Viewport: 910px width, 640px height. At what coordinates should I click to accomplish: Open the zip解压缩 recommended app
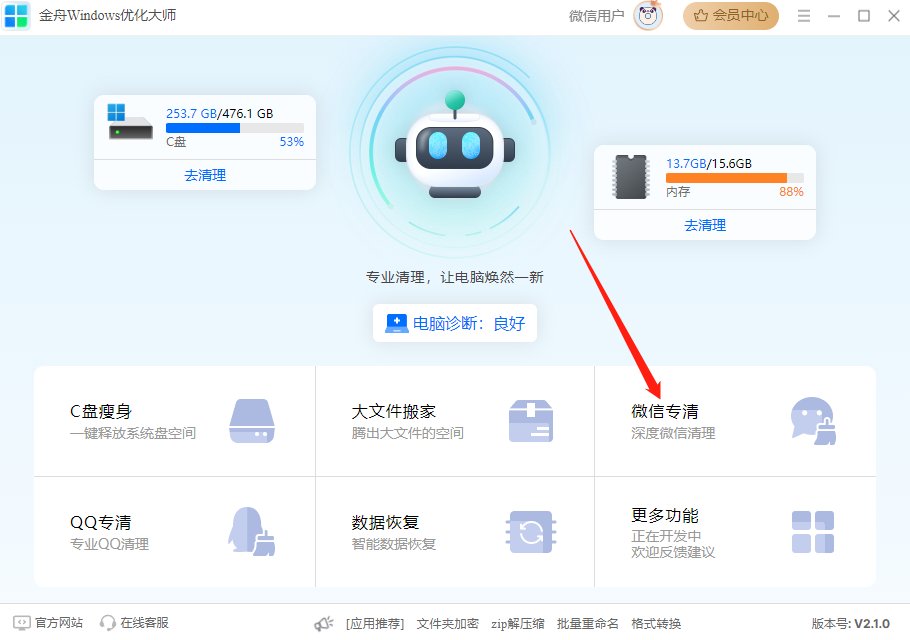pos(518,624)
